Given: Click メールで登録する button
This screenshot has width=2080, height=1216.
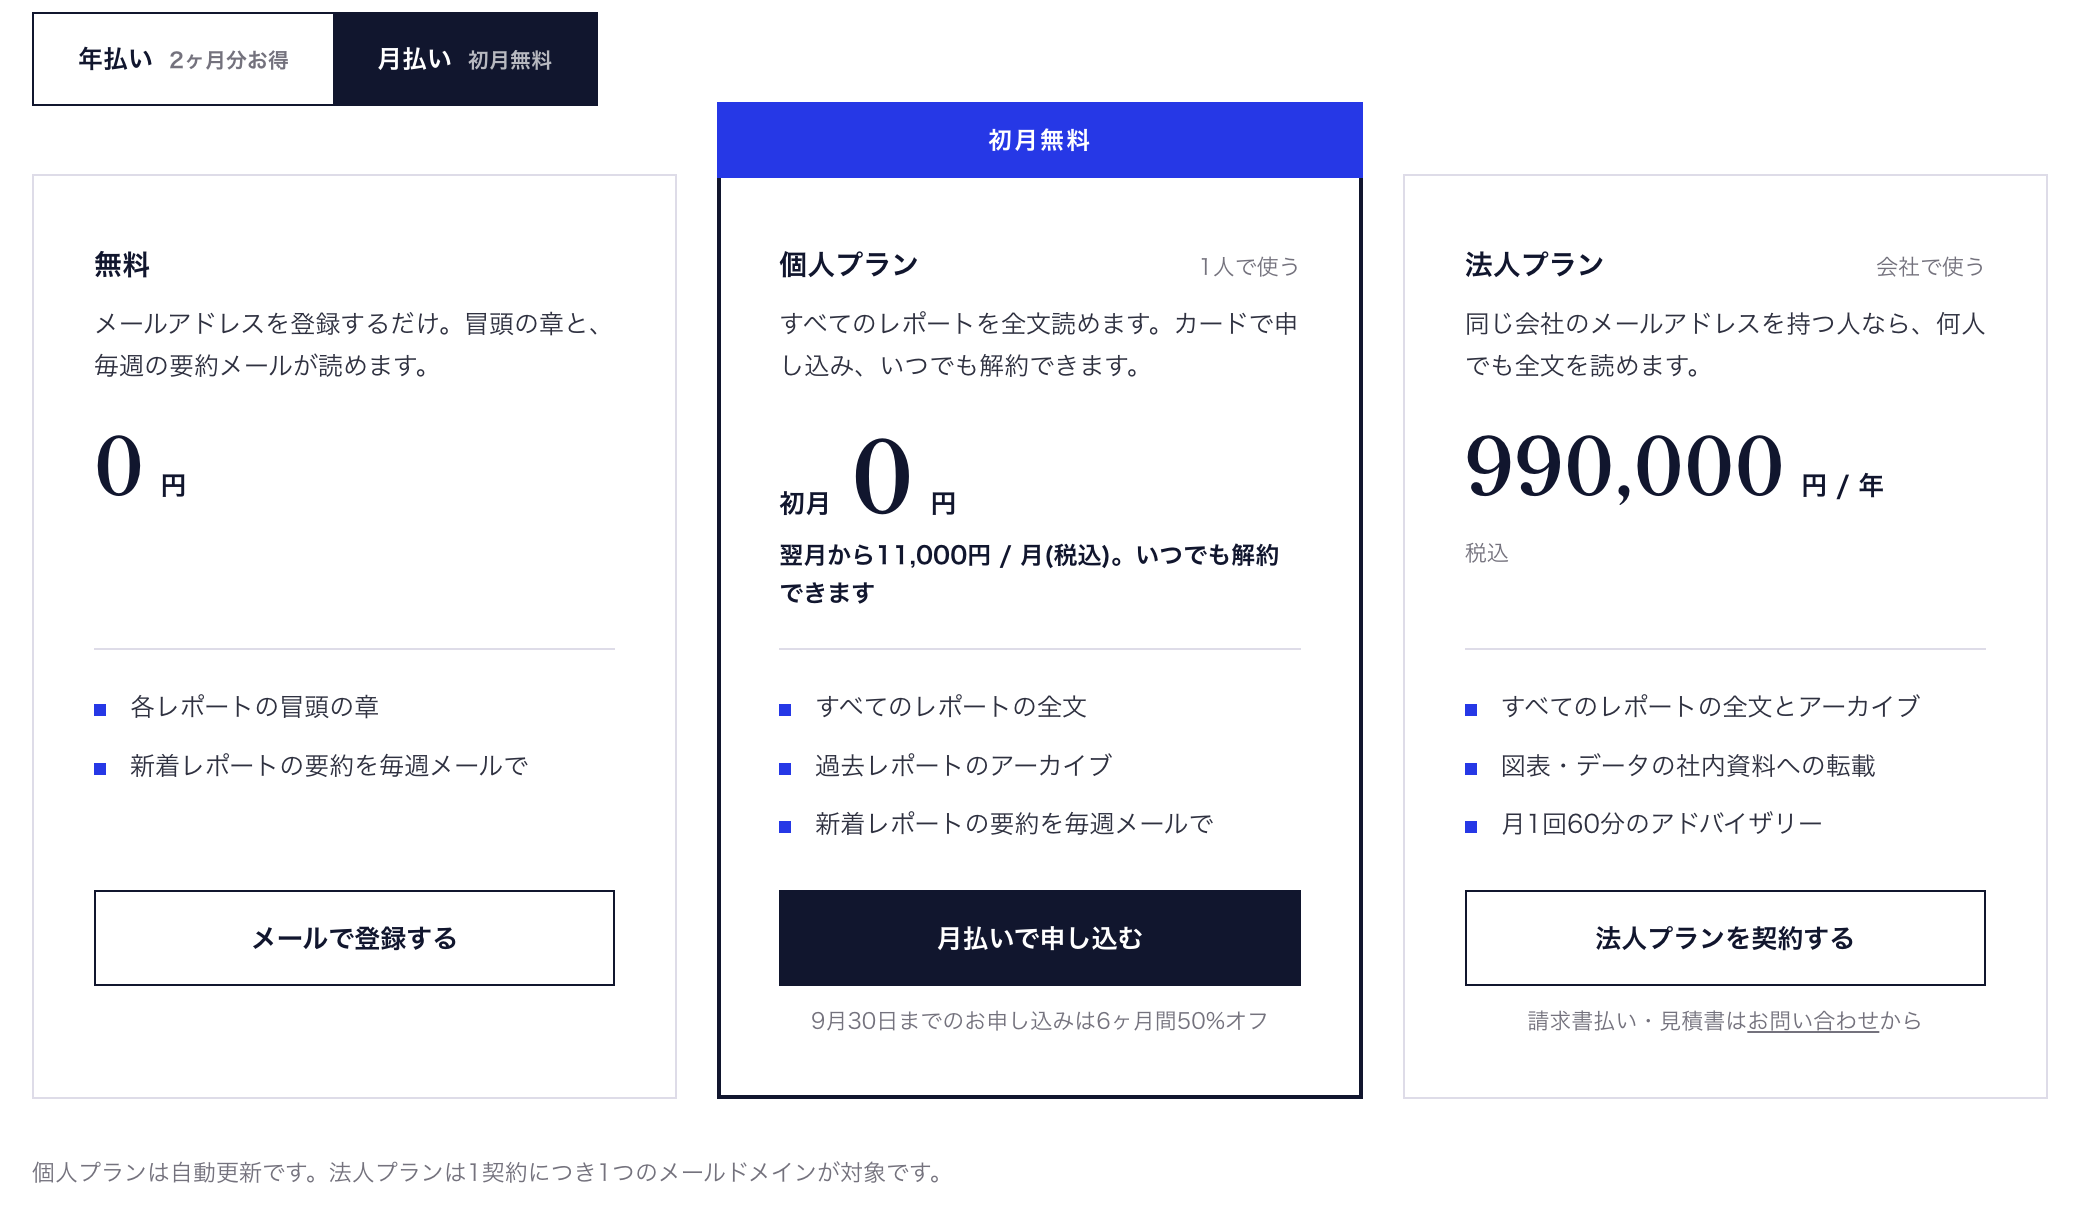Looking at the screenshot, I should [x=354, y=938].
